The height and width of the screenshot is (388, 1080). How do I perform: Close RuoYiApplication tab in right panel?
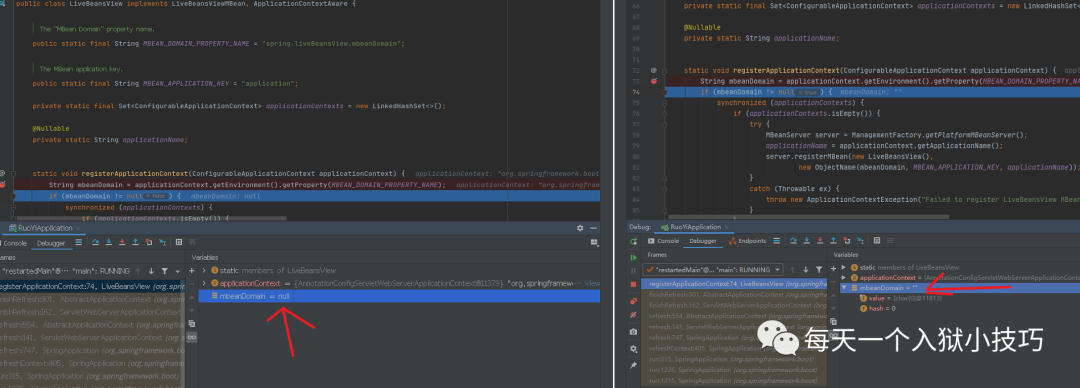tap(727, 227)
